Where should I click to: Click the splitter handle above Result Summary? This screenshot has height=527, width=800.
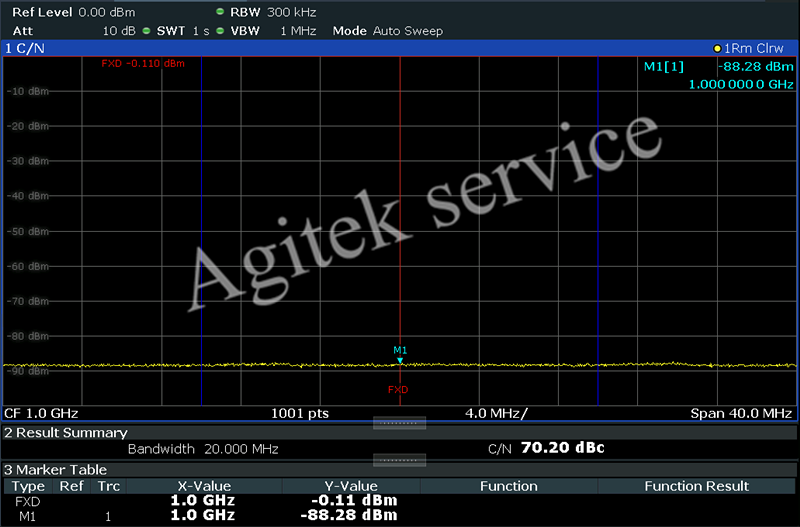tap(399, 423)
